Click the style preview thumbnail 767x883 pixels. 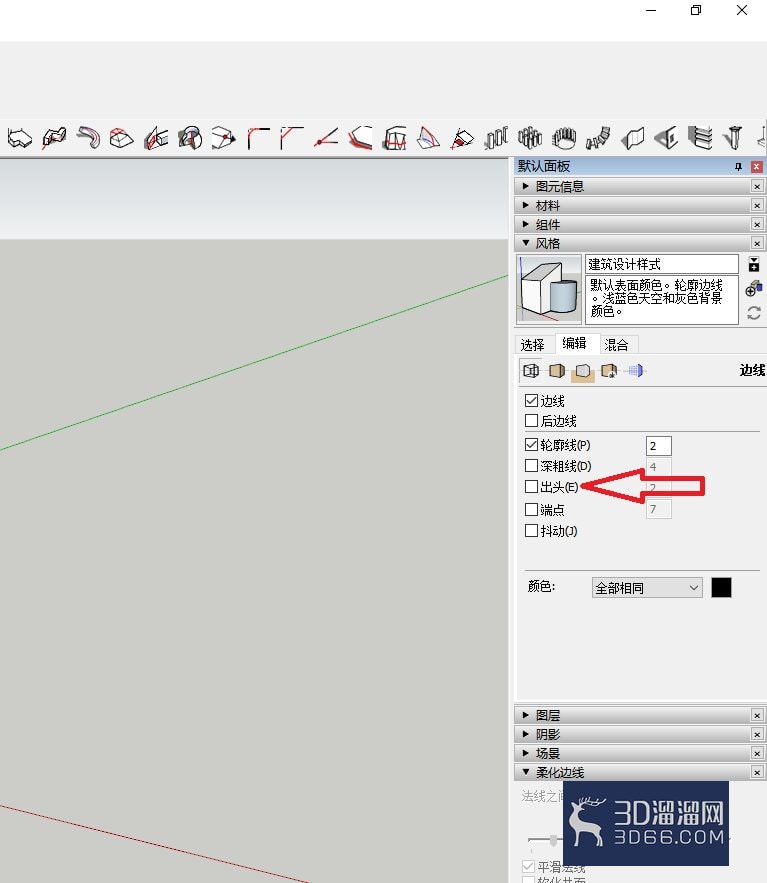[549, 289]
